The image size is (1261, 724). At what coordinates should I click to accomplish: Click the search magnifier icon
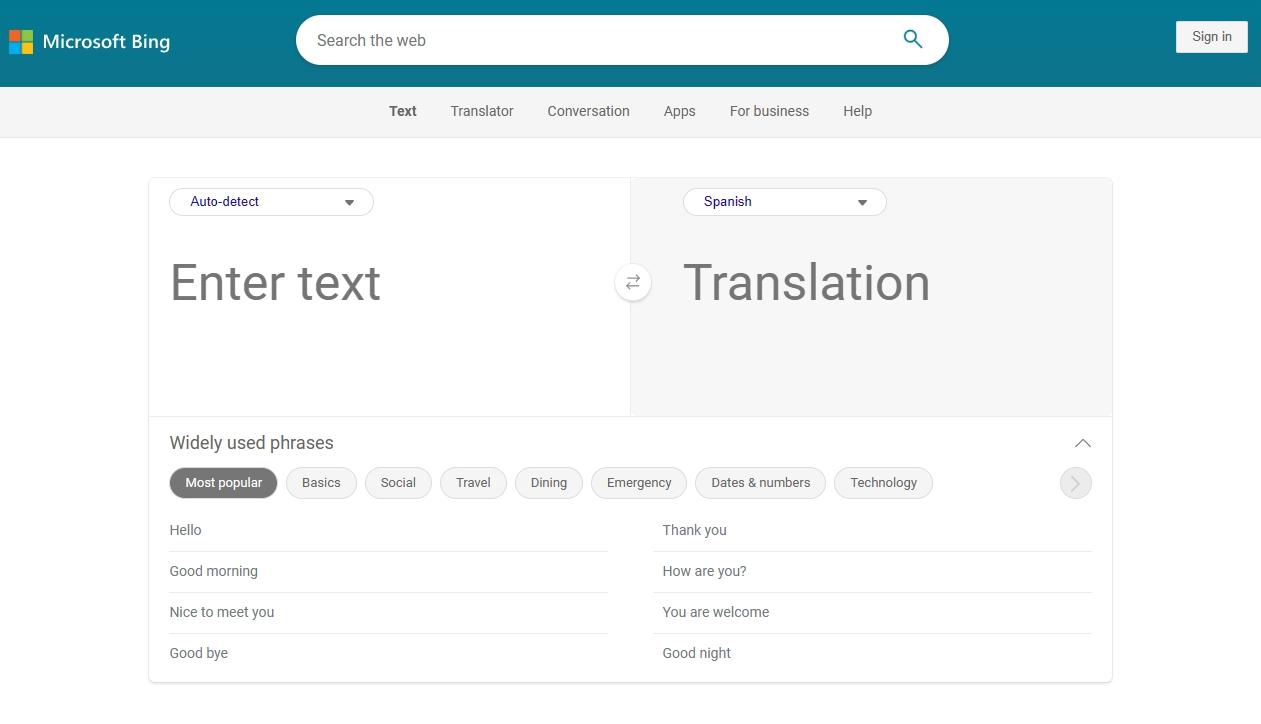click(912, 40)
